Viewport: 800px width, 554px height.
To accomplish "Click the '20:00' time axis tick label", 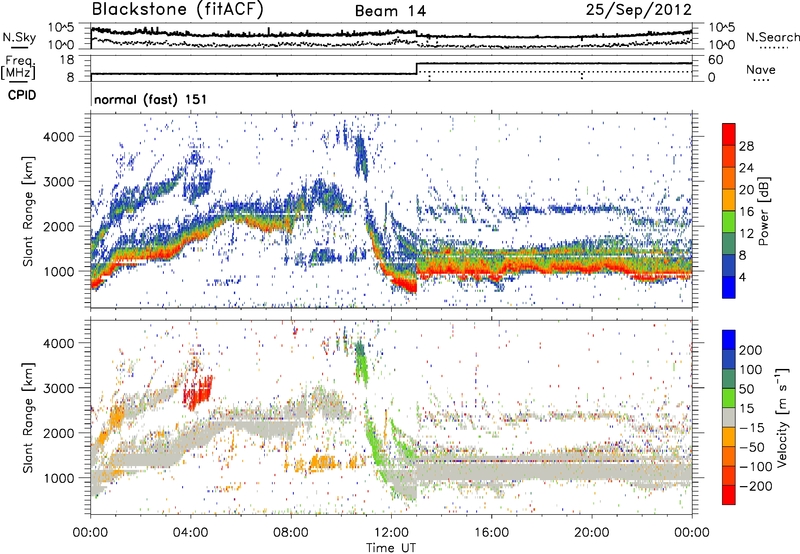I will coord(591,533).
